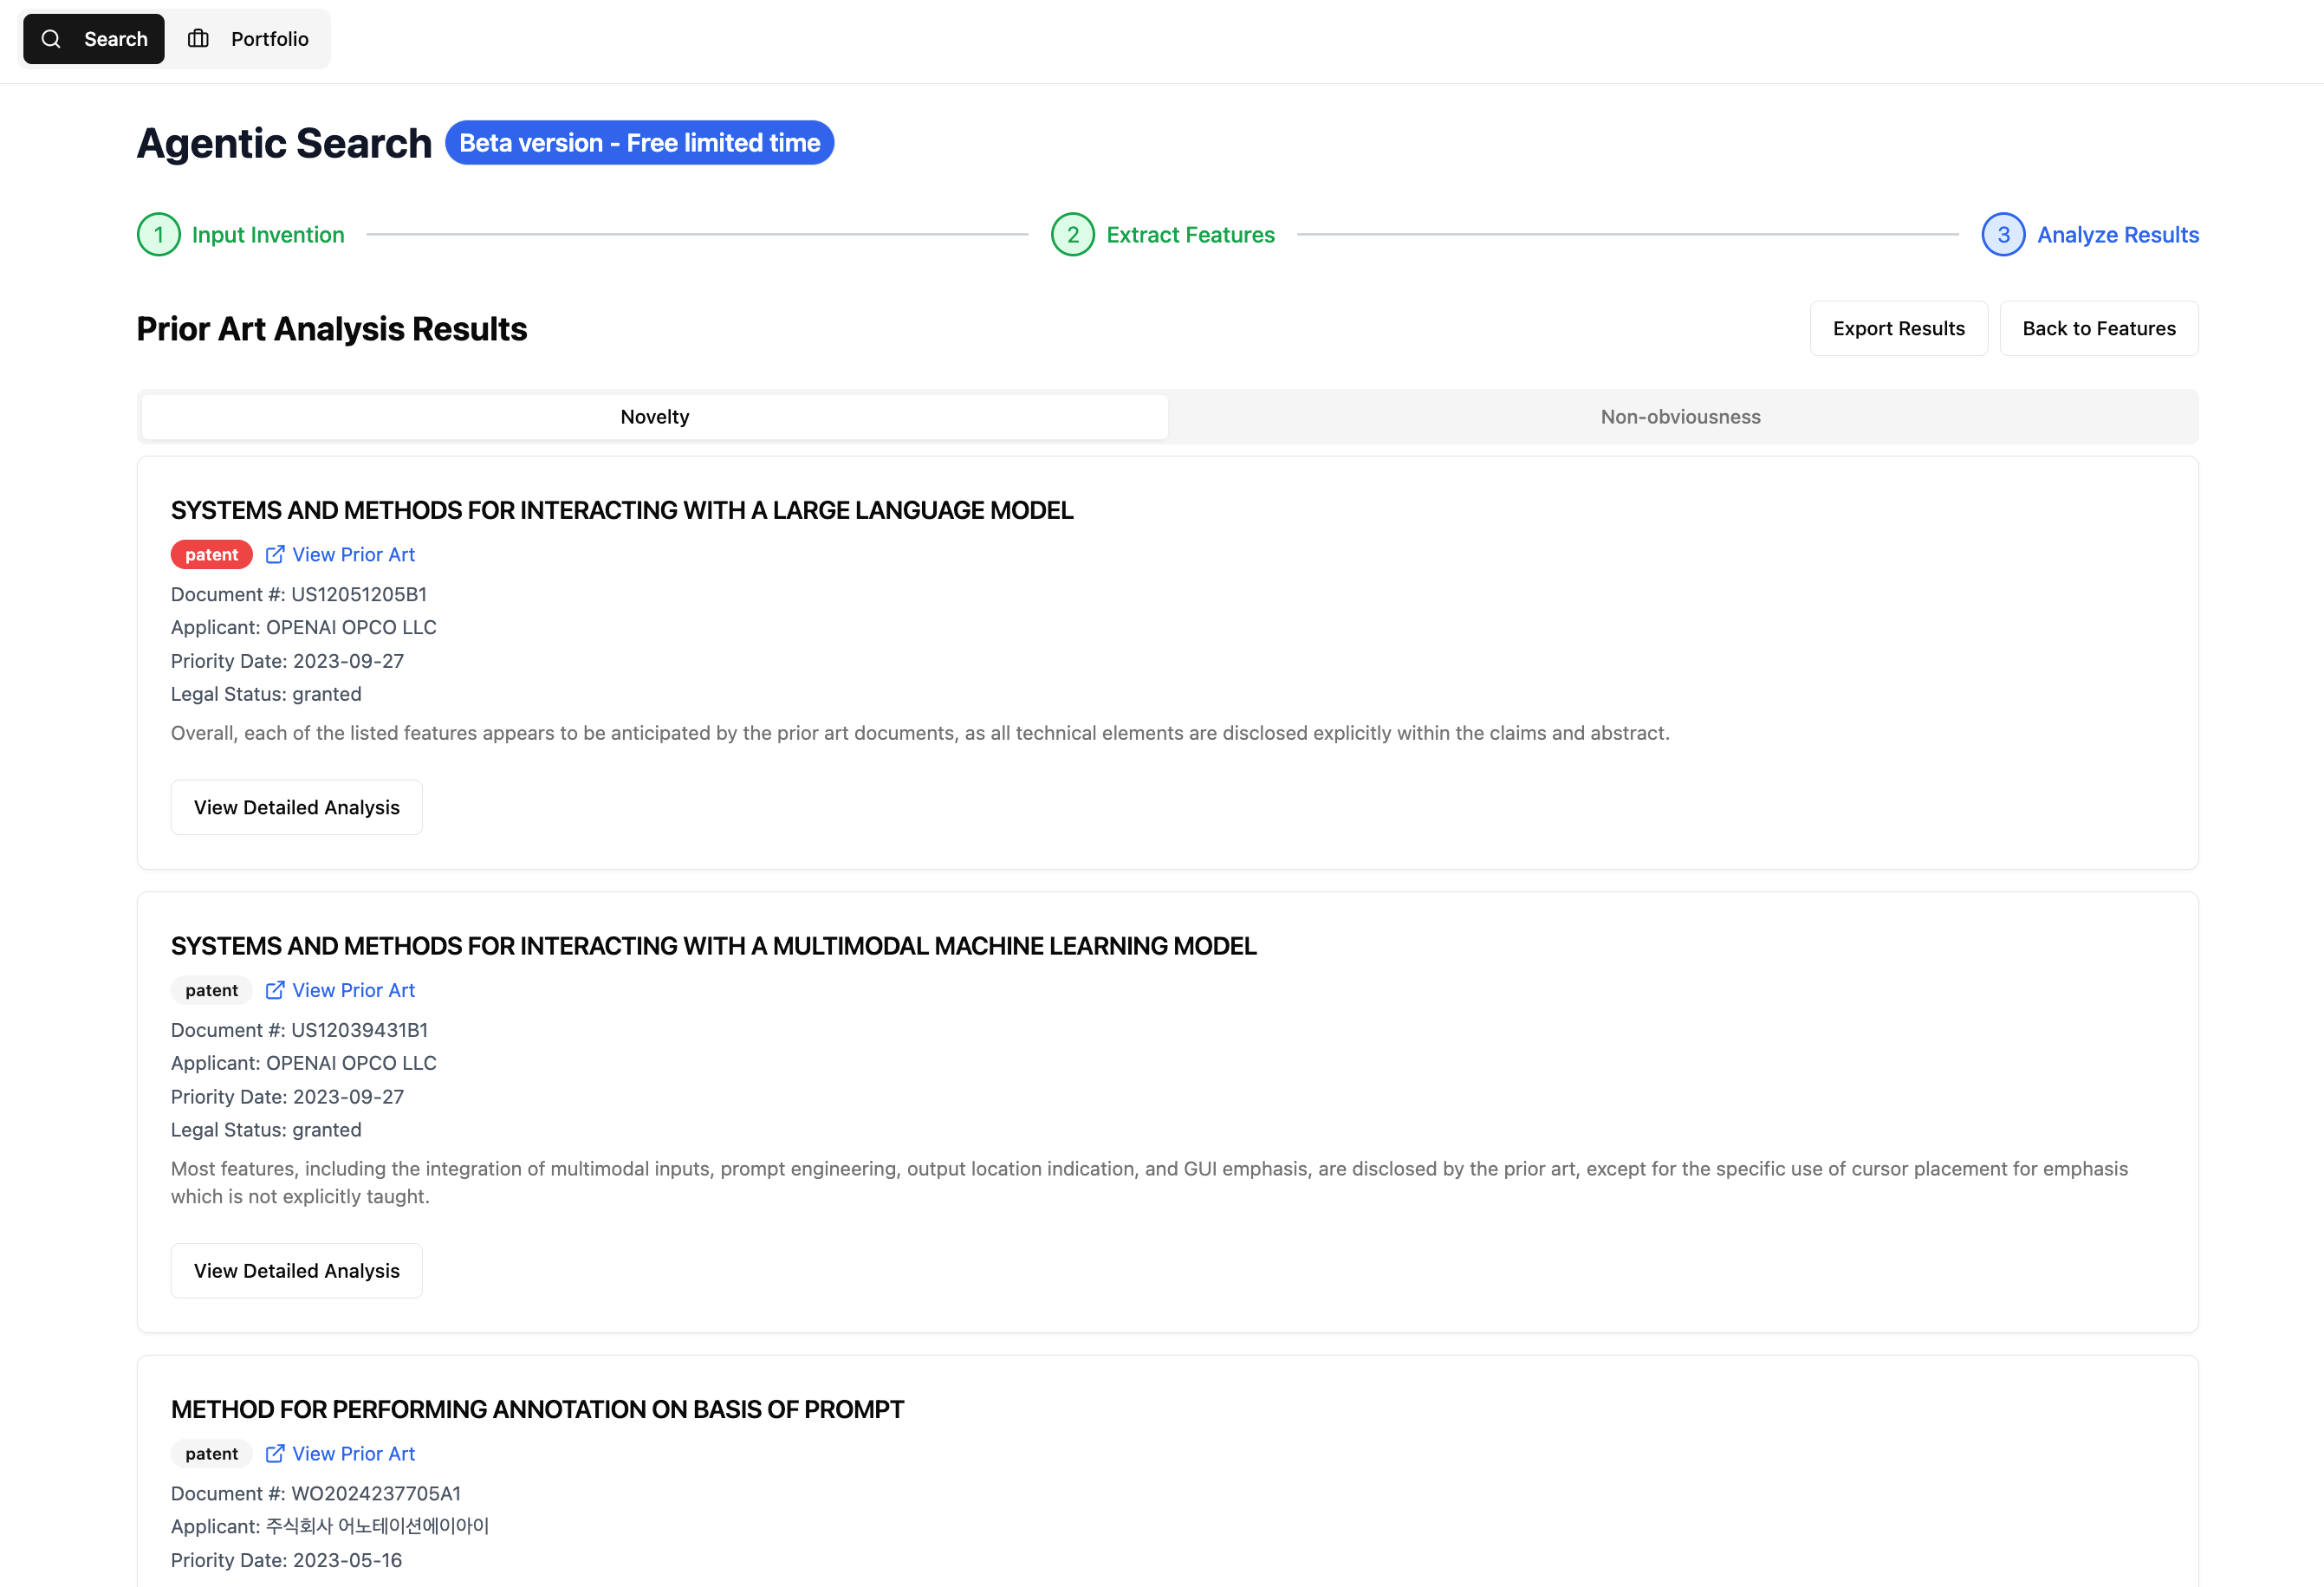
Task: Click the briefcase Portfolio icon
Action: [198, 39]
